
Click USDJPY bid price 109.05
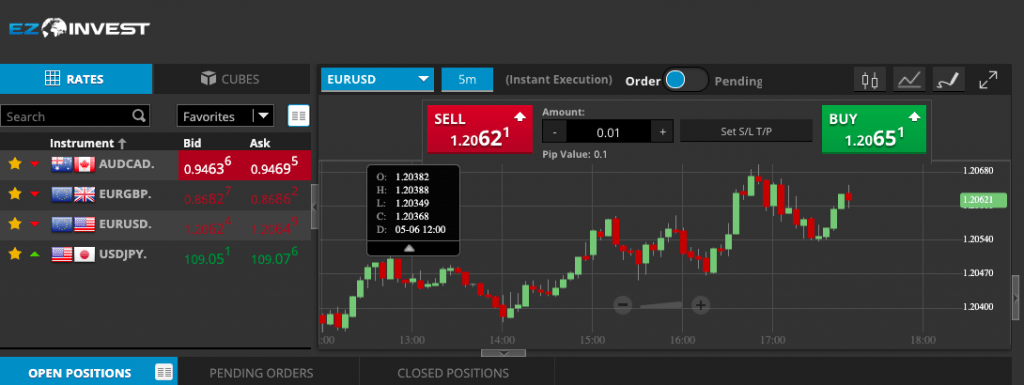pyautogui.click(x=208, y=257)
